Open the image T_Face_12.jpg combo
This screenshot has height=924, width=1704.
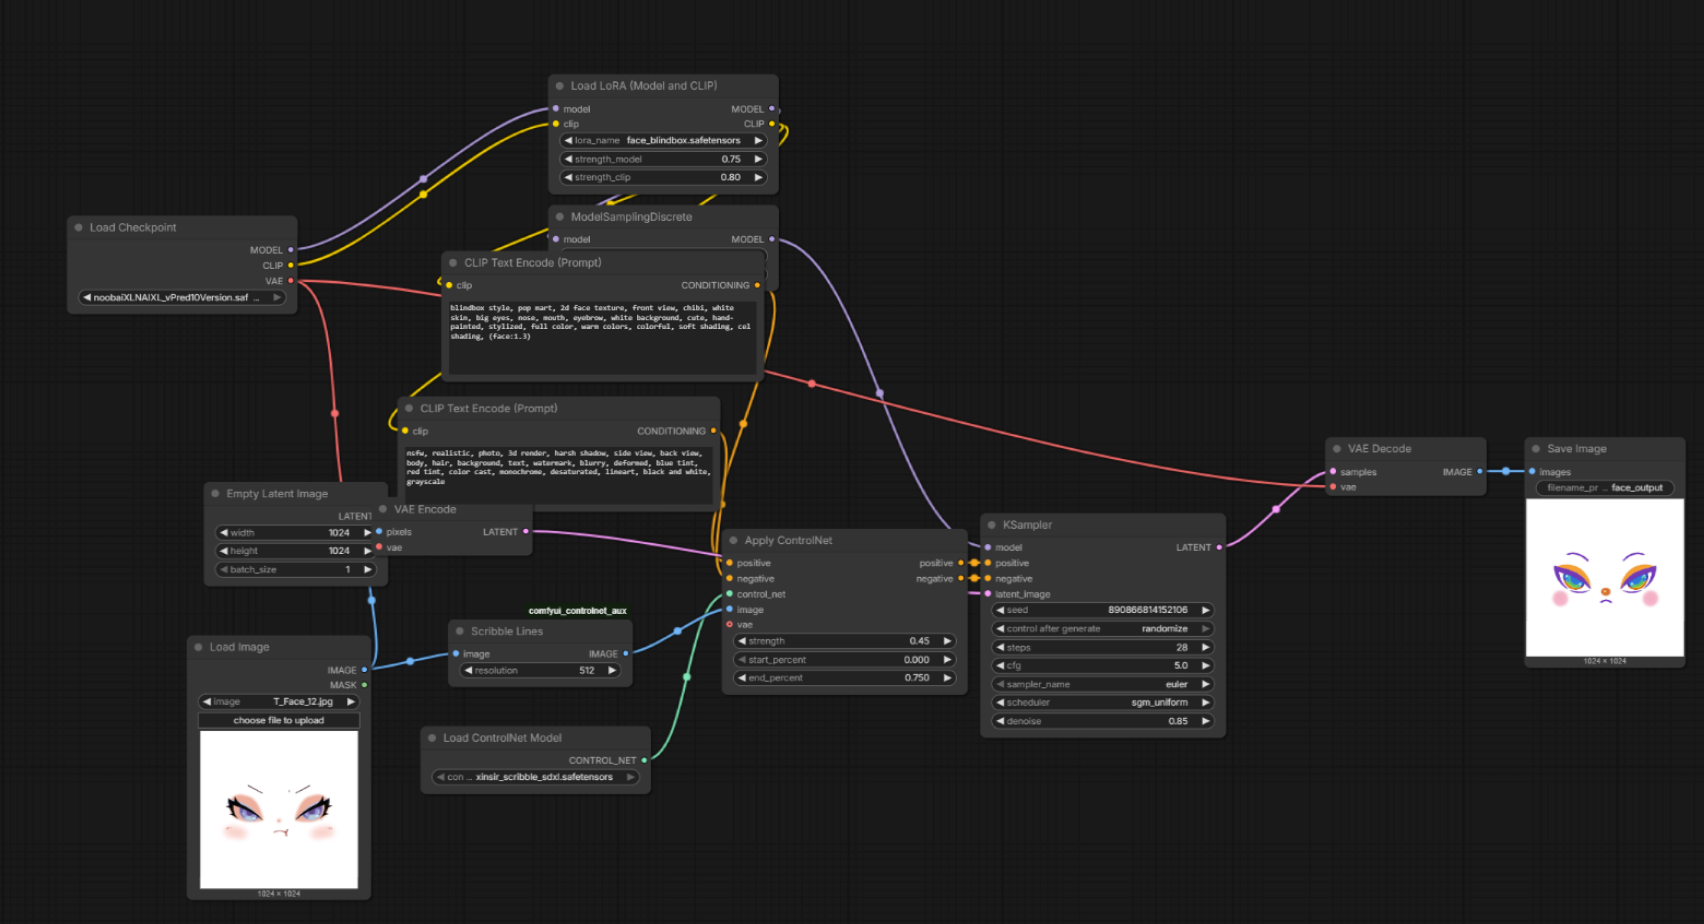pyautogui.click(x=279, y=702)
